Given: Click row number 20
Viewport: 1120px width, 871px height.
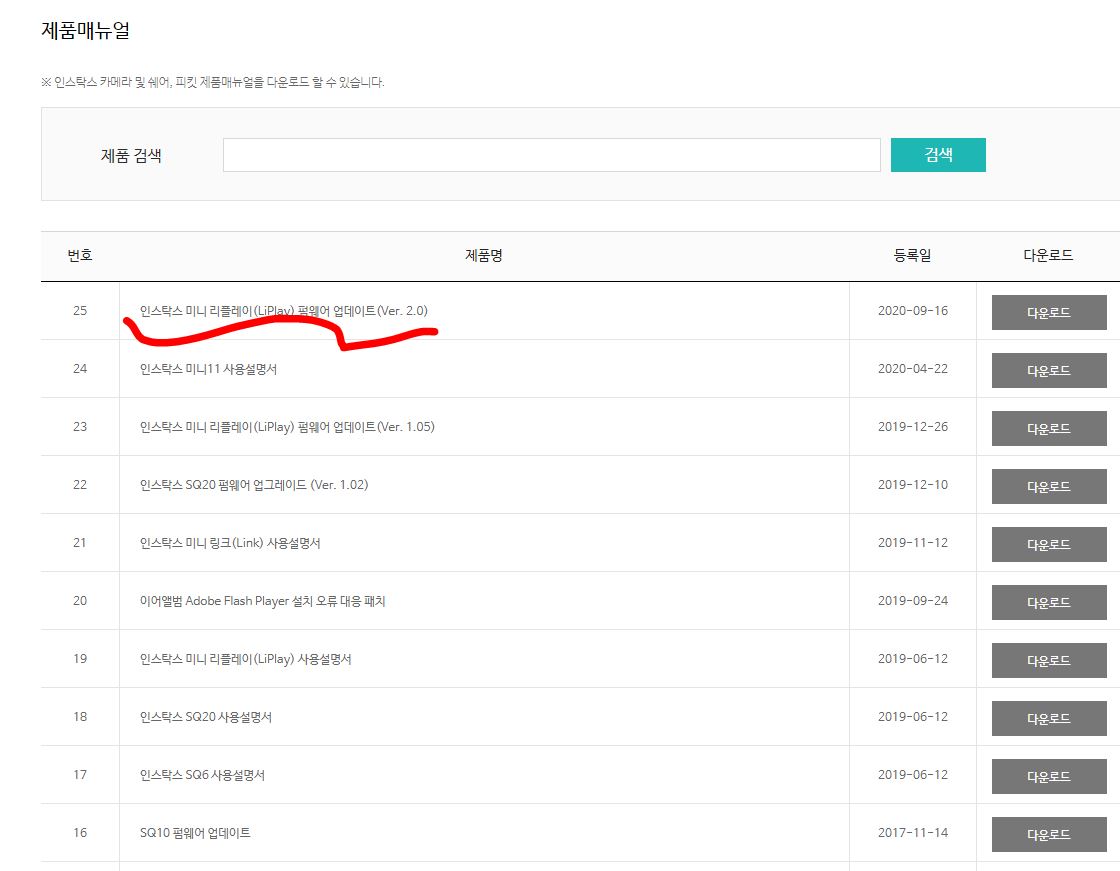Looking at the screenshot, I should click(x=80, y=601).
